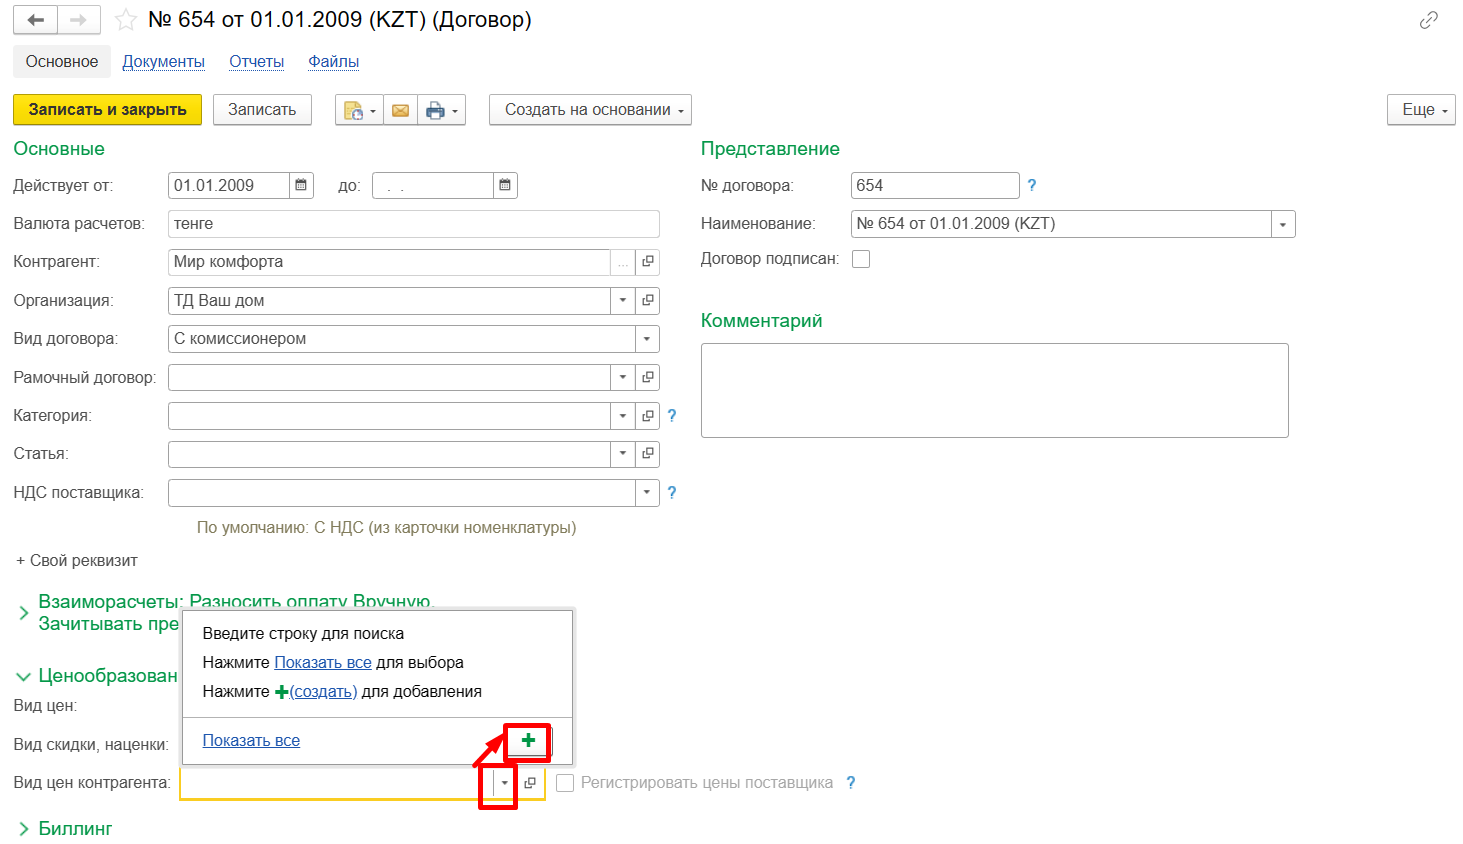The width and height of the screenshot is (1463, 844).
Task: Click the green plus create button
Action: pyautogui.click(x=528, y=741)
